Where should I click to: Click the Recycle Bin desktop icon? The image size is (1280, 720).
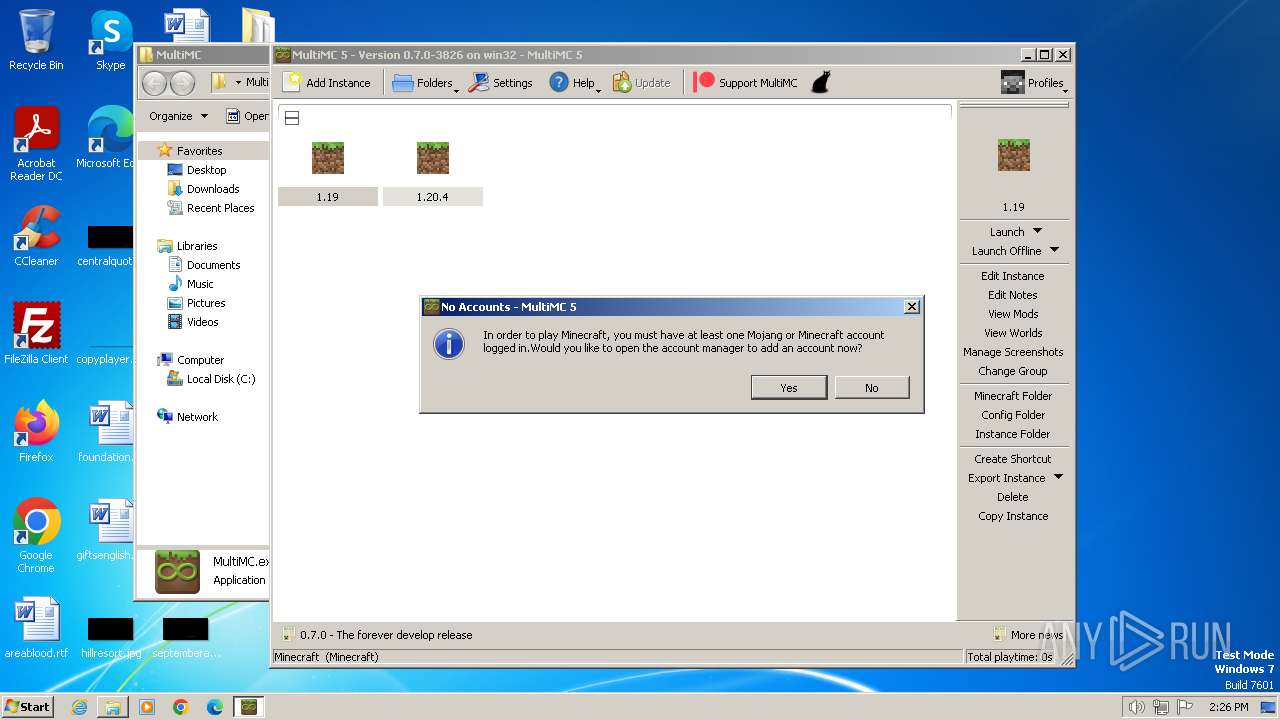[36, 40]
